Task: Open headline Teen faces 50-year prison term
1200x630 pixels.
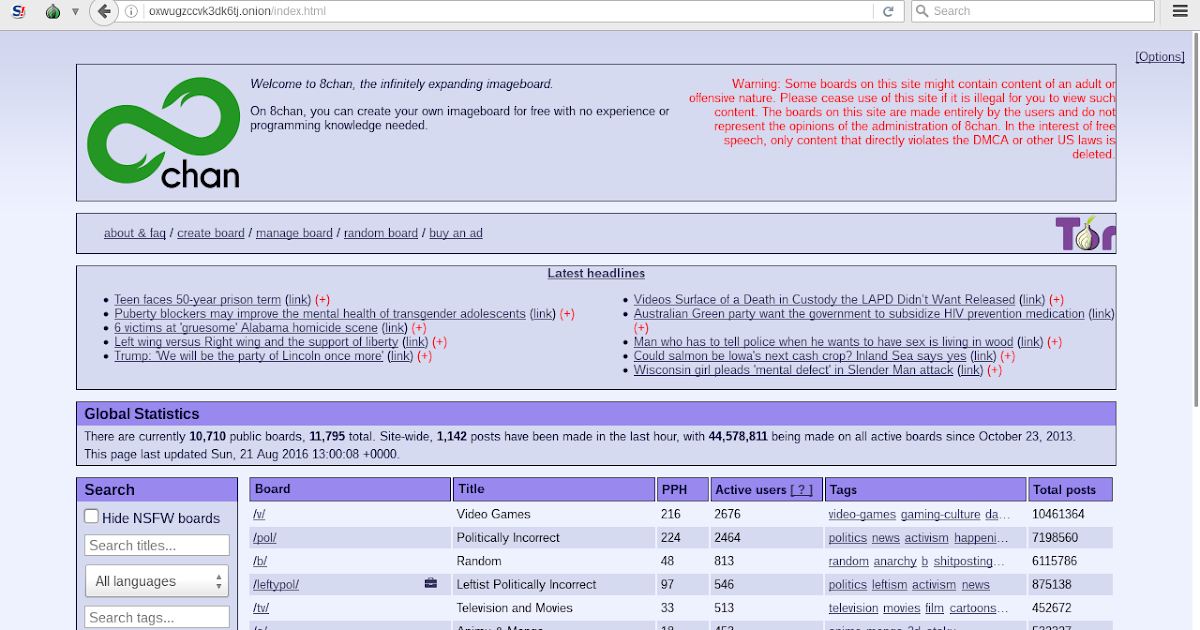Action: 198,300
